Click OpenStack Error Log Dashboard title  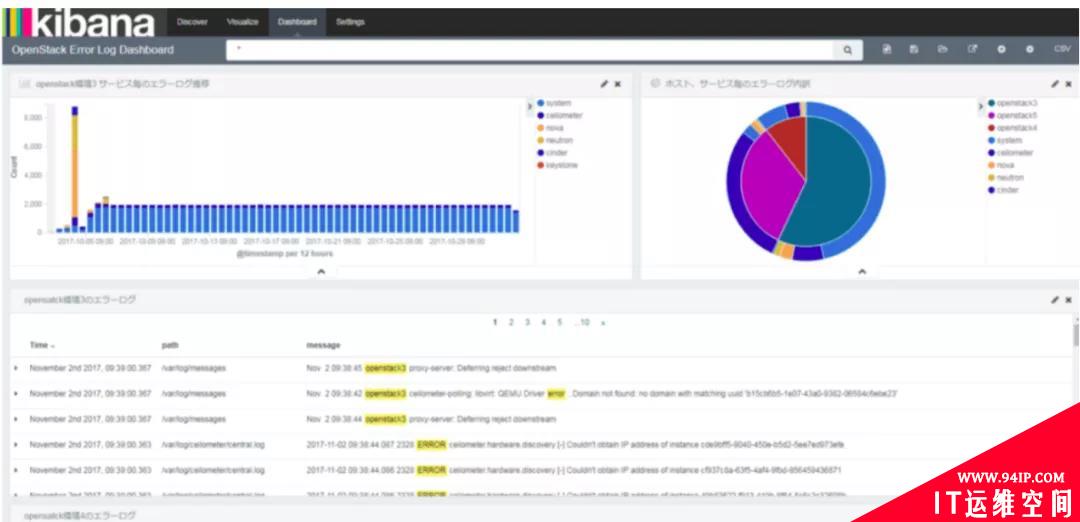point(92,50)
